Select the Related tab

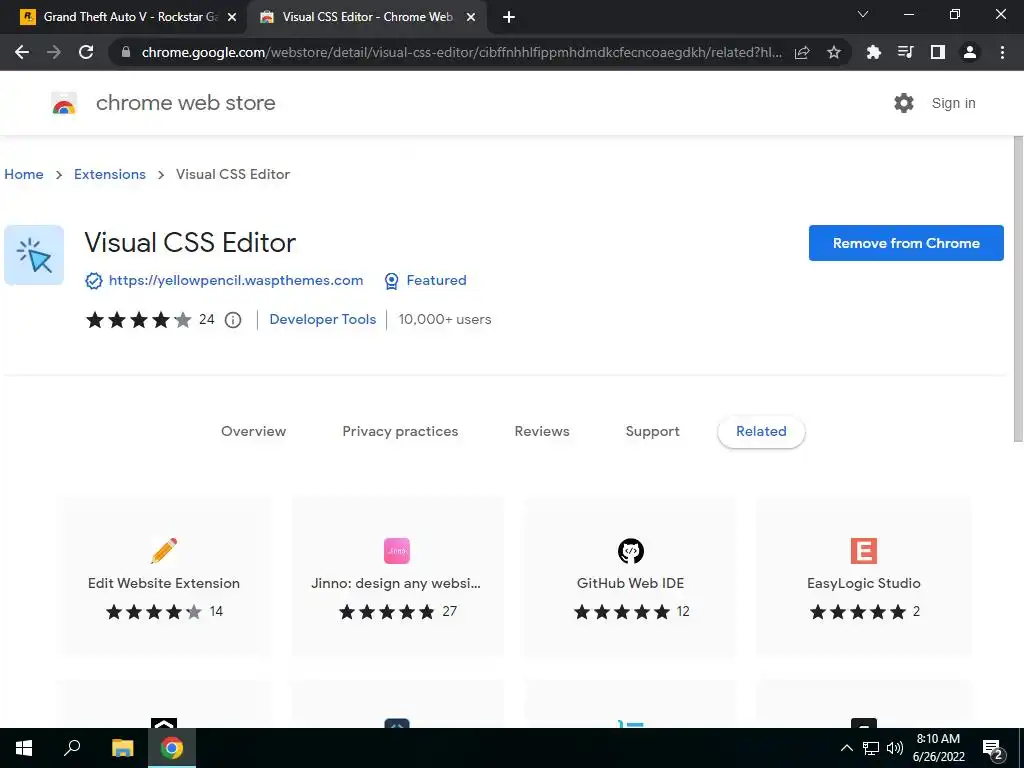[x=761, y=432]
